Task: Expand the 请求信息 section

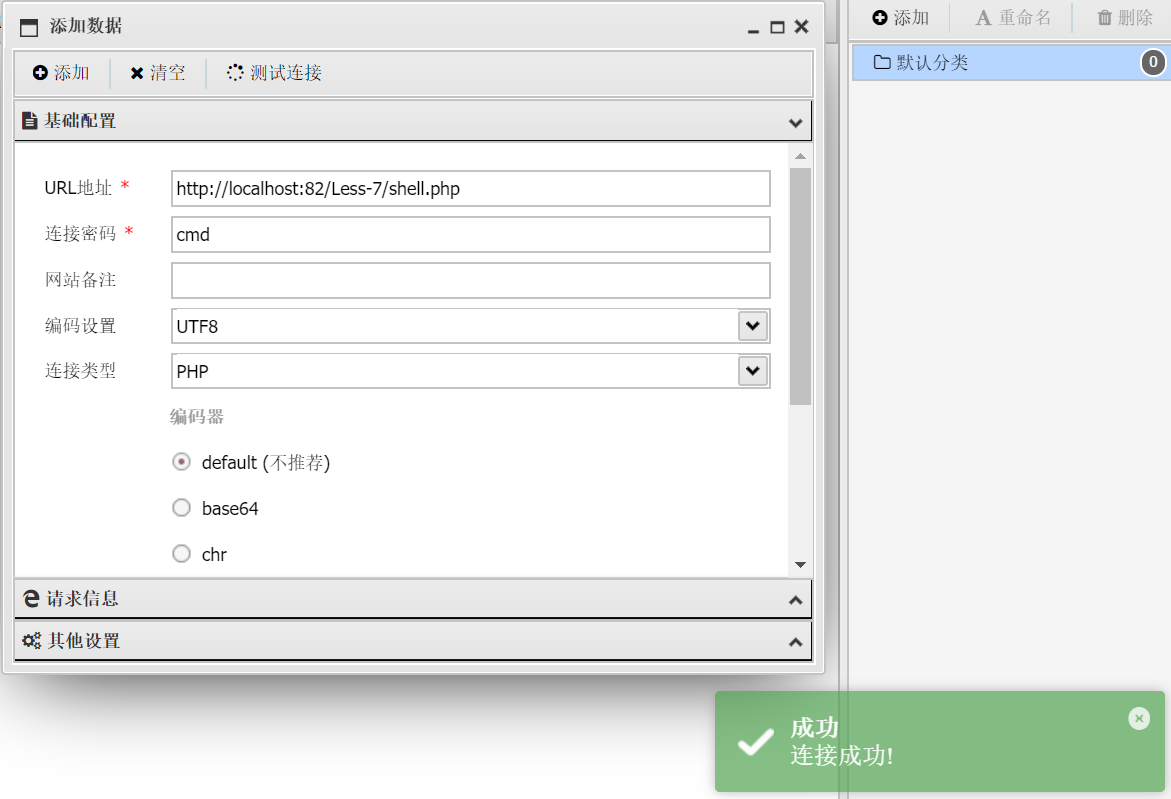Action: click(795, 600)
